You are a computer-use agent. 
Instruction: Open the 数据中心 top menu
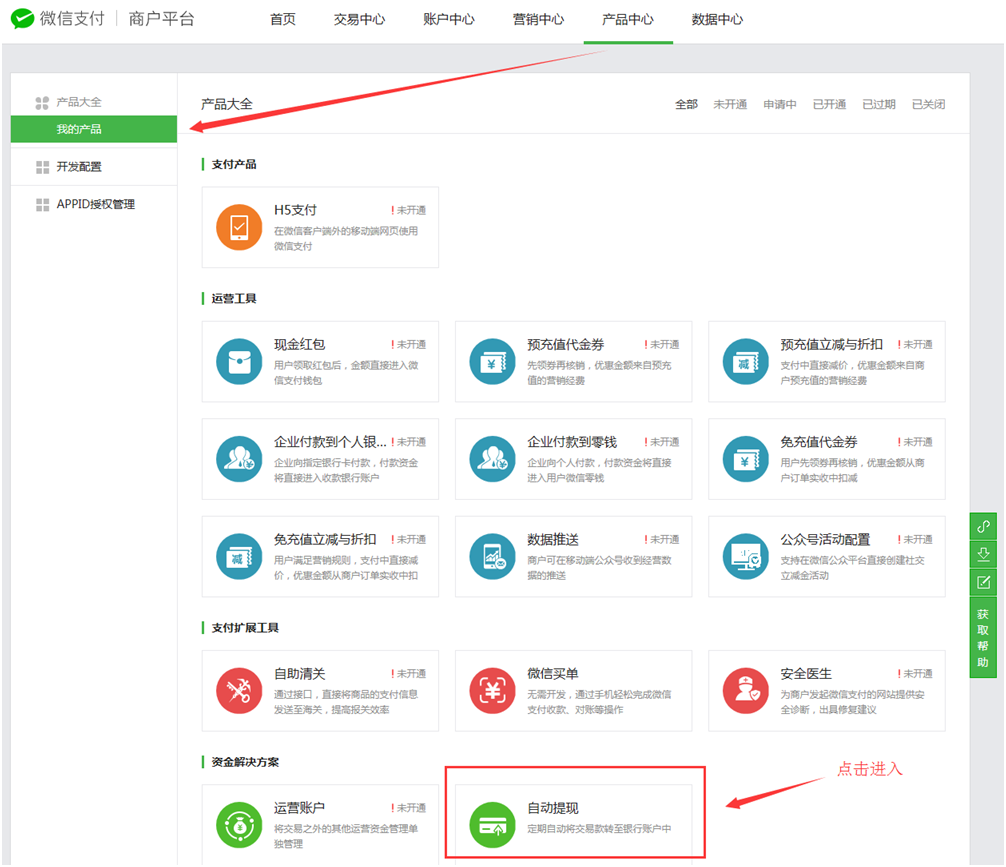coord(717,19)
